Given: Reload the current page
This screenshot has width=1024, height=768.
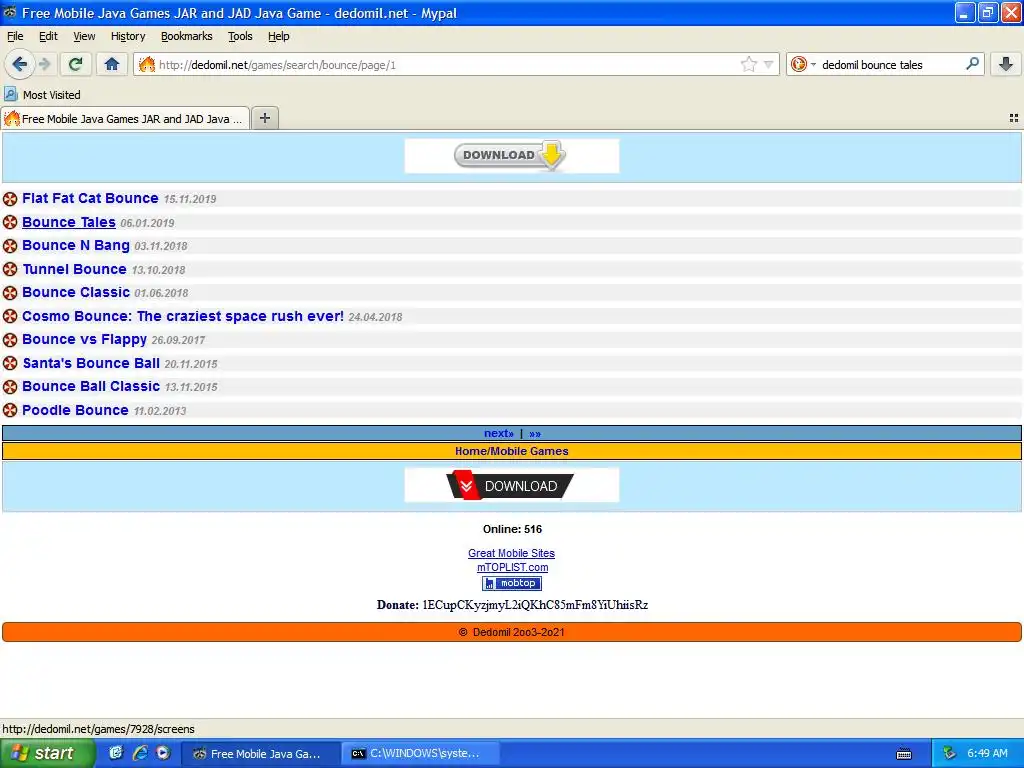Looking at the screenshot, I should (x=75, y=64).
